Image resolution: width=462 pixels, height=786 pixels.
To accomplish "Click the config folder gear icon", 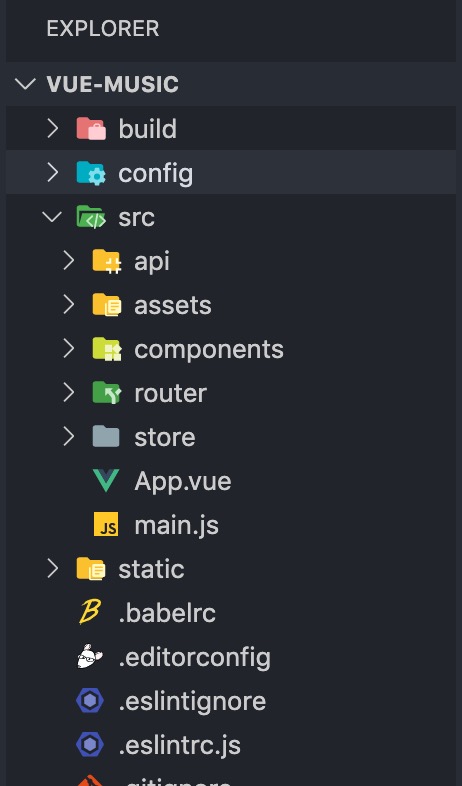I will coord(91,173).
